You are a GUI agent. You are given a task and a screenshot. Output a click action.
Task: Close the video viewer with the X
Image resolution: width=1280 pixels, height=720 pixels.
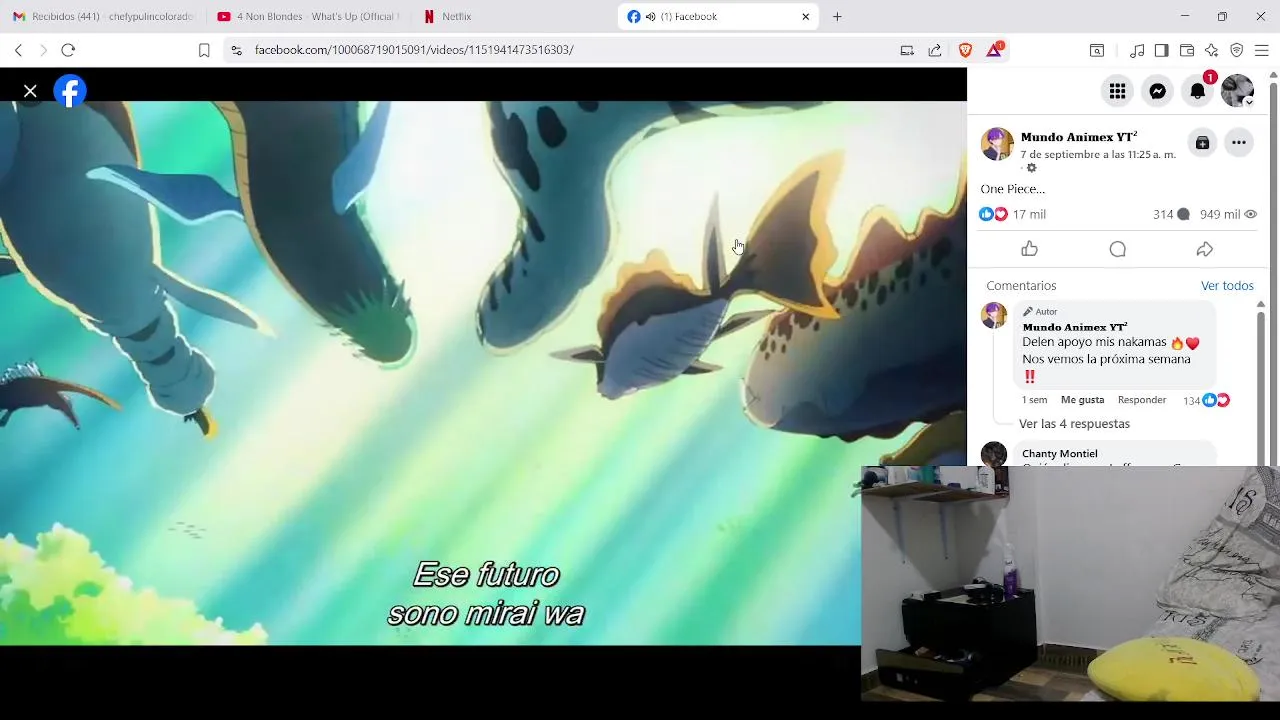click(x=30, y=92)
